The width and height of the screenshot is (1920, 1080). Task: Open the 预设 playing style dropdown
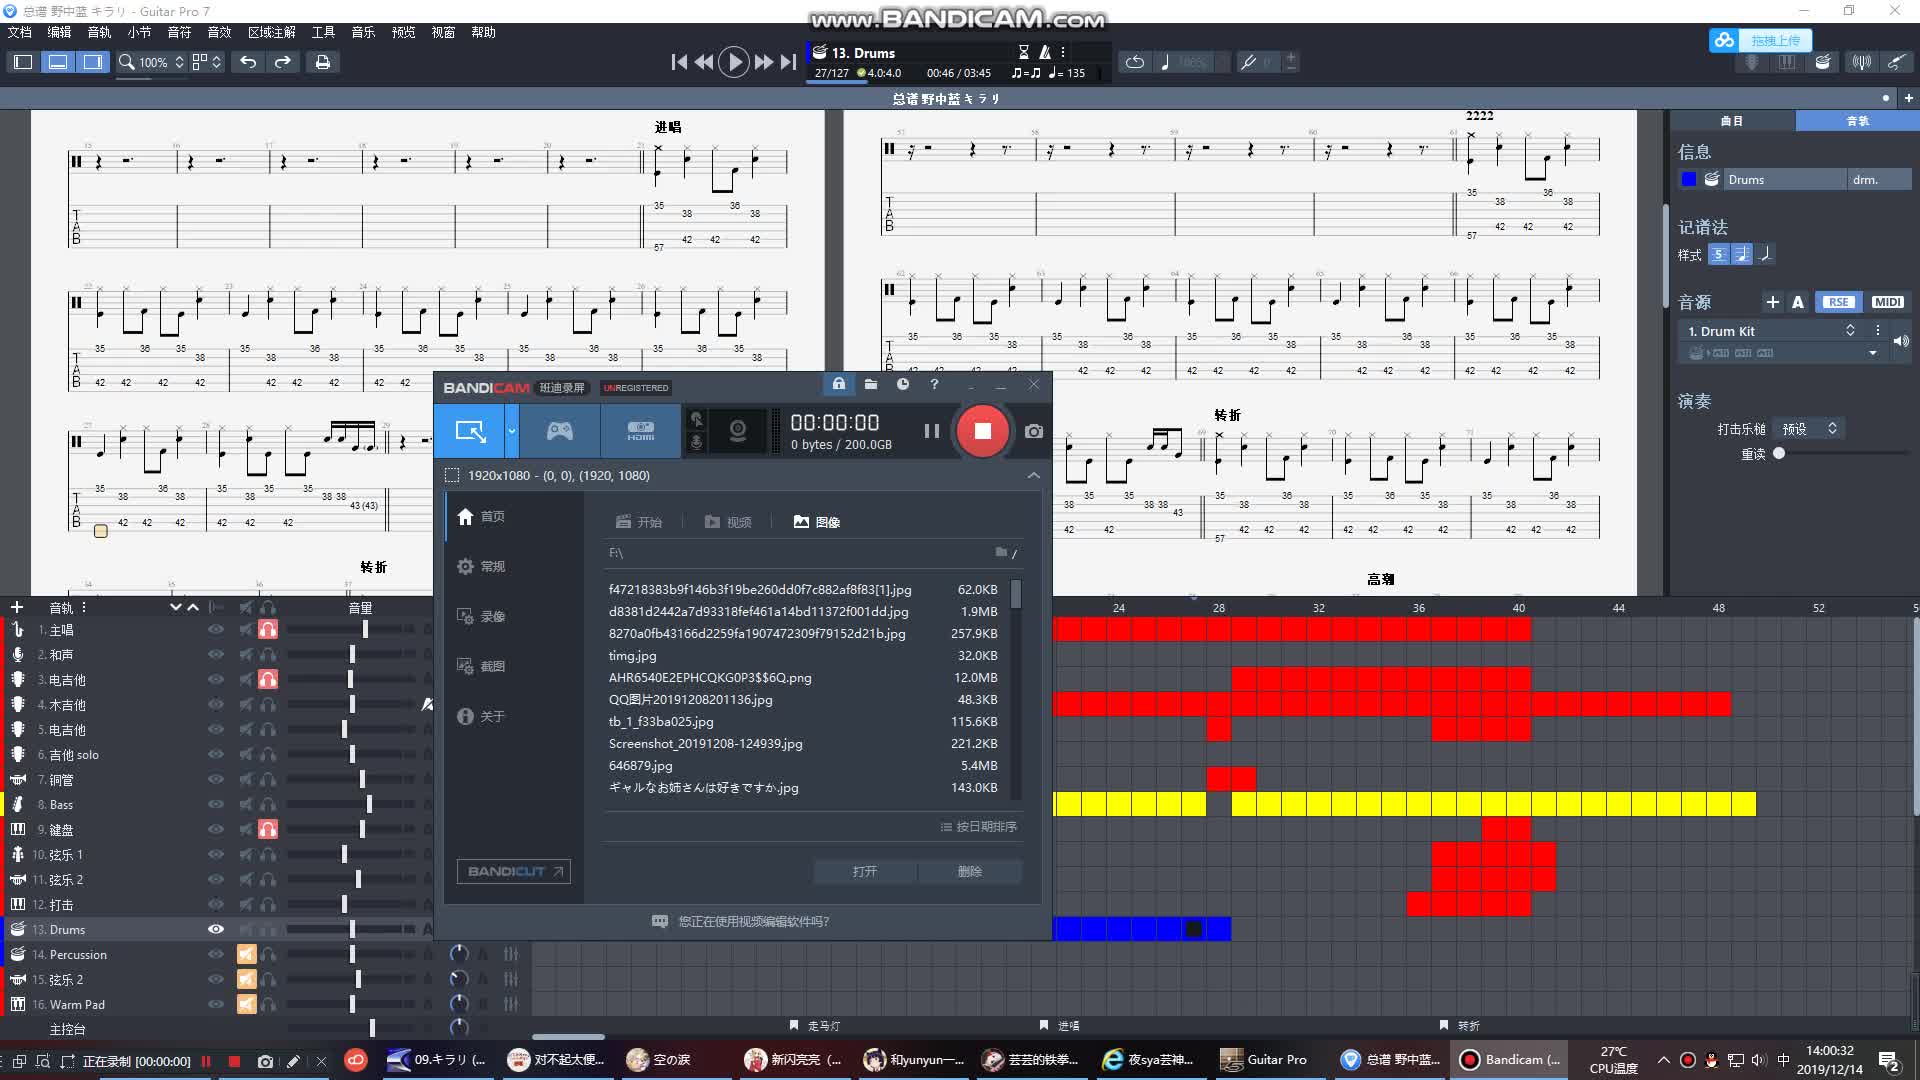click(x=1809, y=428)
